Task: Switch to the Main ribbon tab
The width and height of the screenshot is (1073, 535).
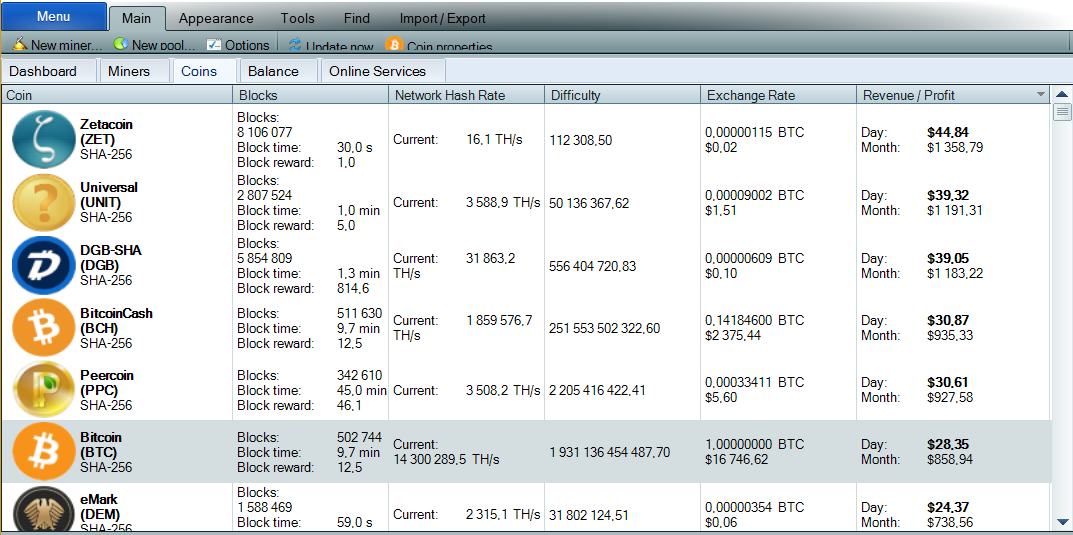Action: point(138,18)
